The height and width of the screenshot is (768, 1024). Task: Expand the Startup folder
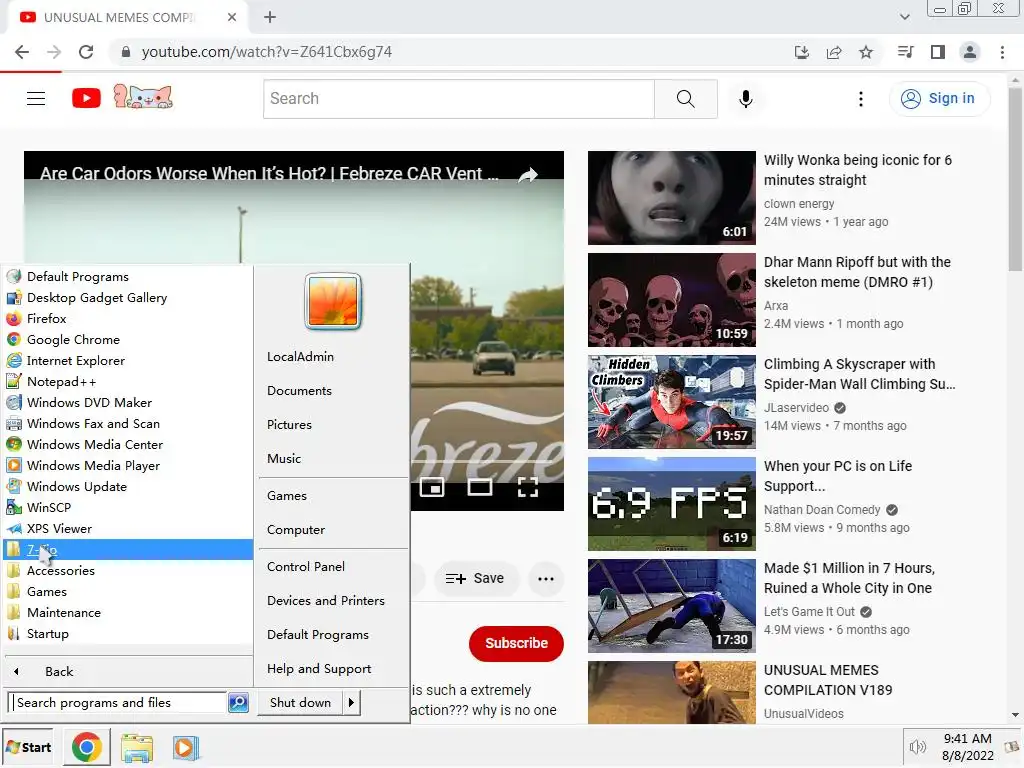[x=128, y=633]
